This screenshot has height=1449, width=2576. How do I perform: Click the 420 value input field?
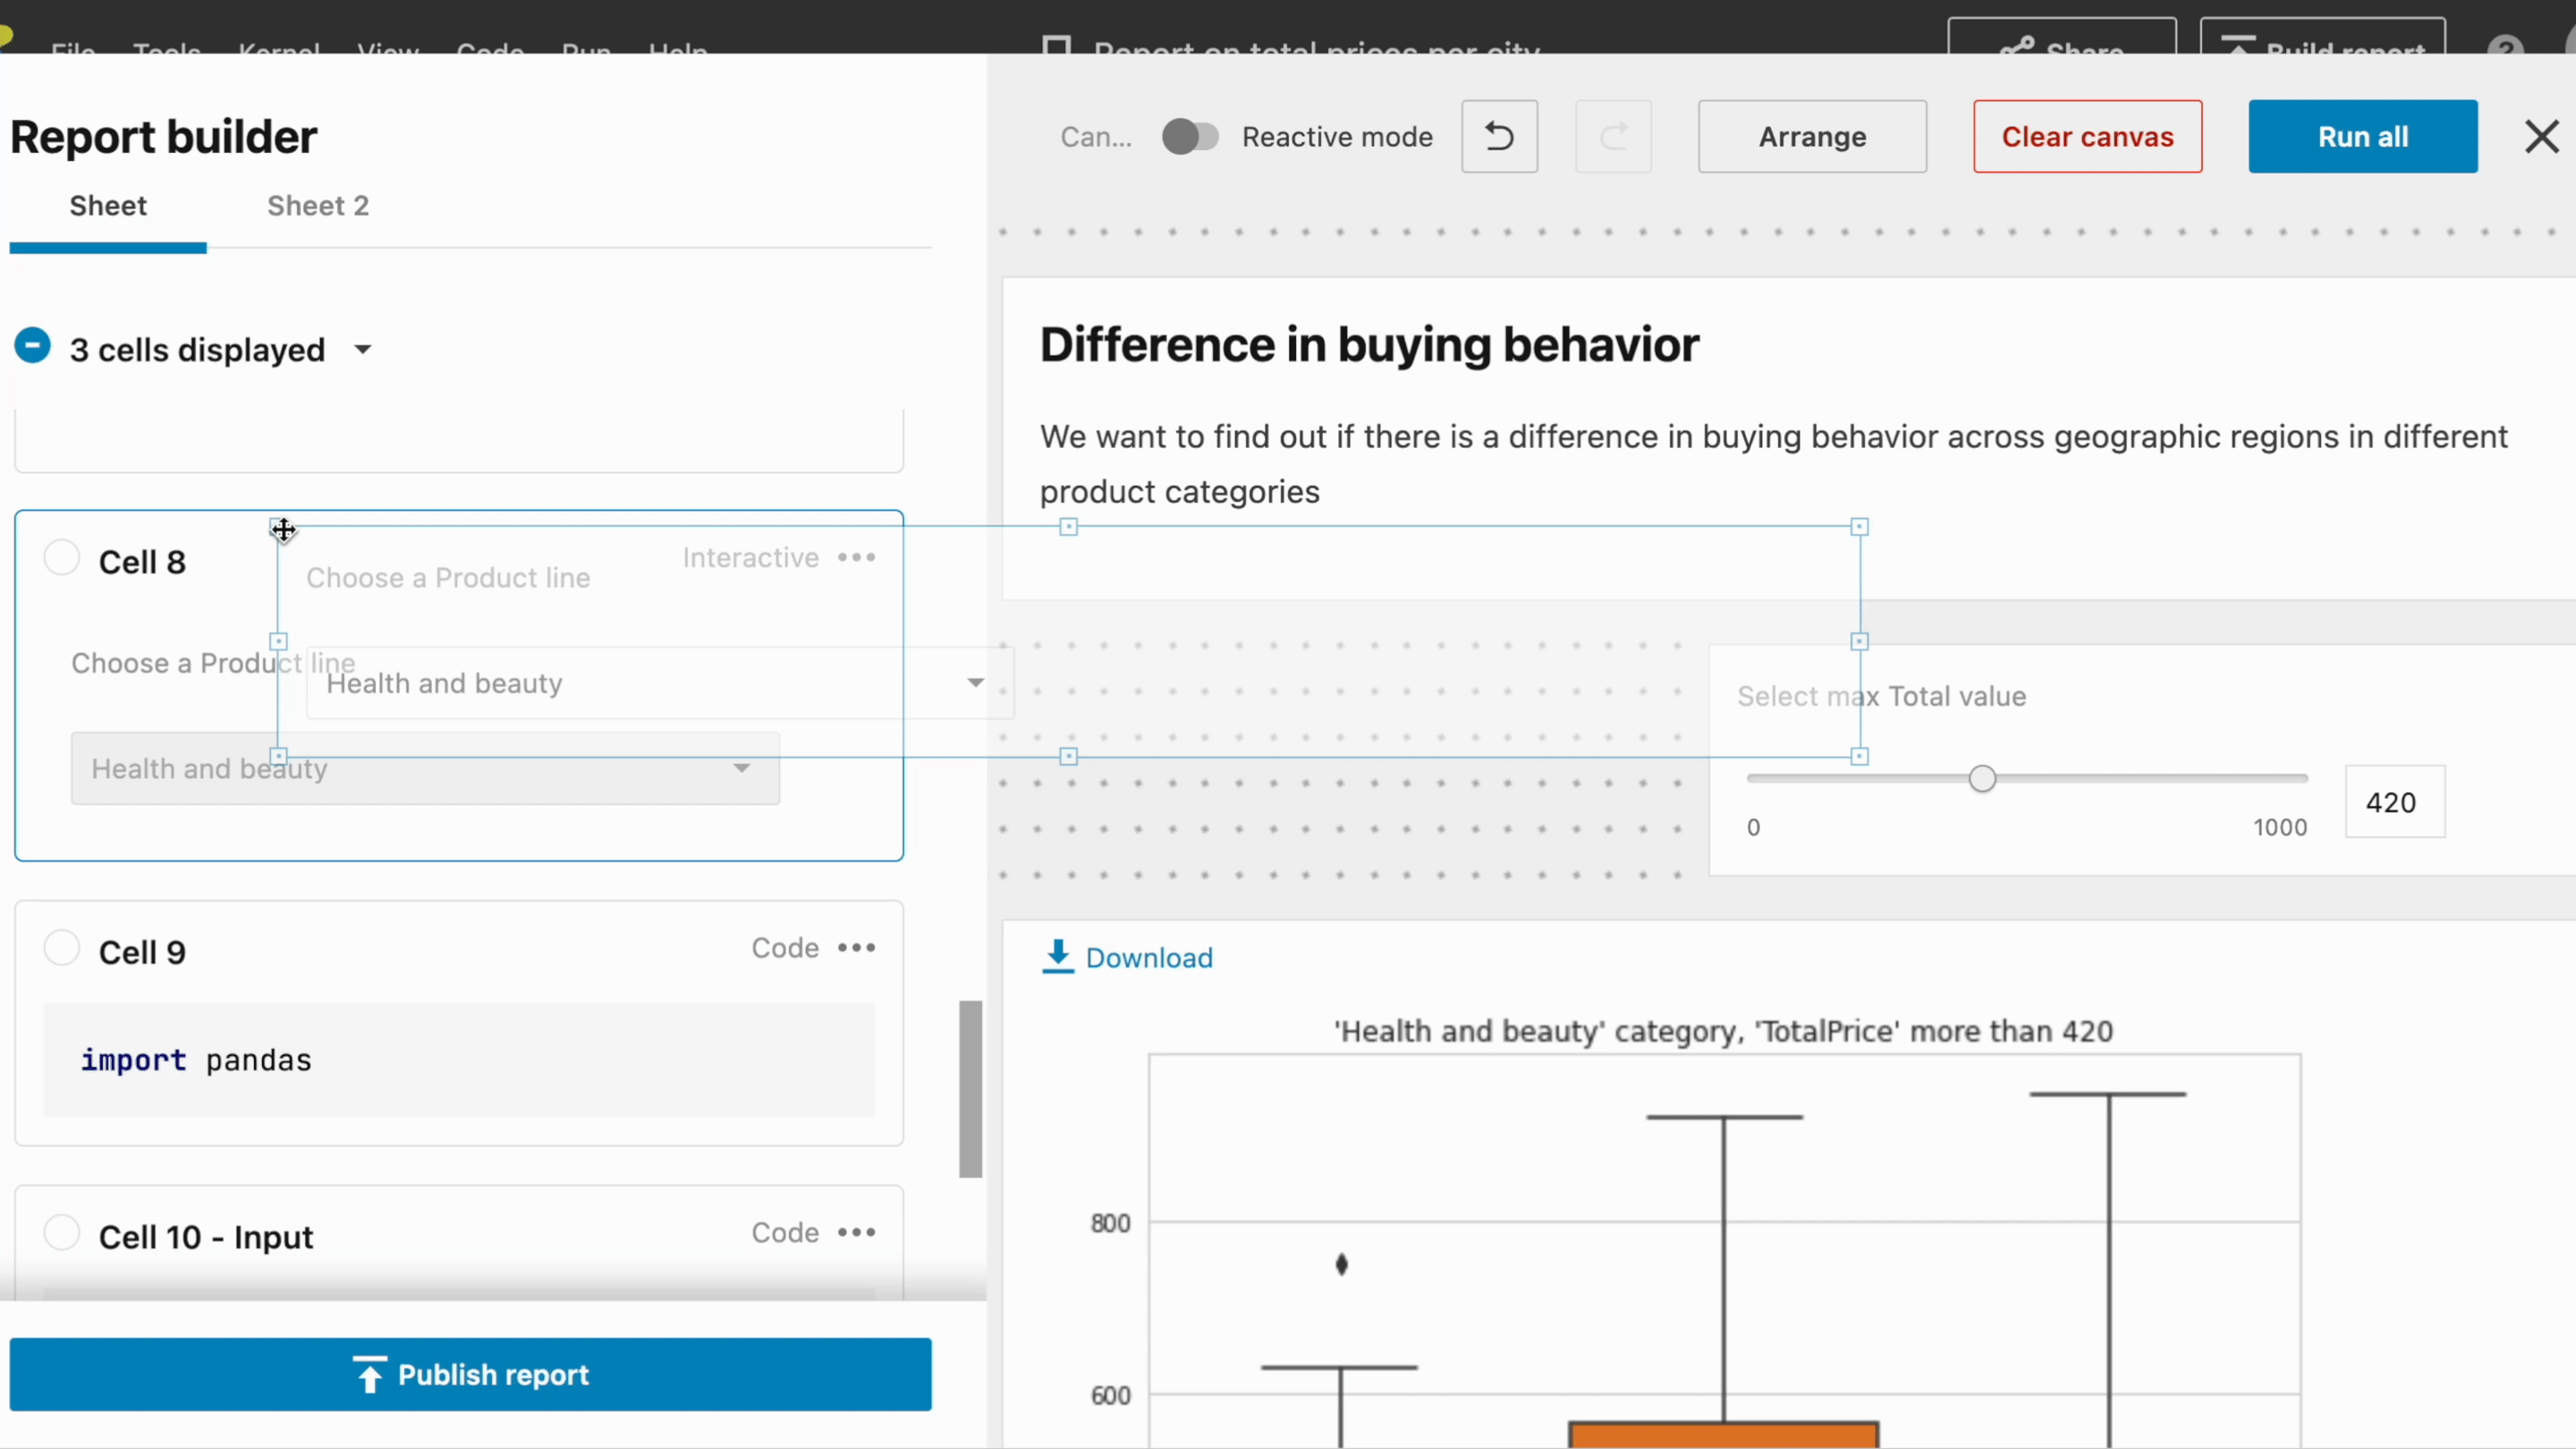[x=2394, y=802]
